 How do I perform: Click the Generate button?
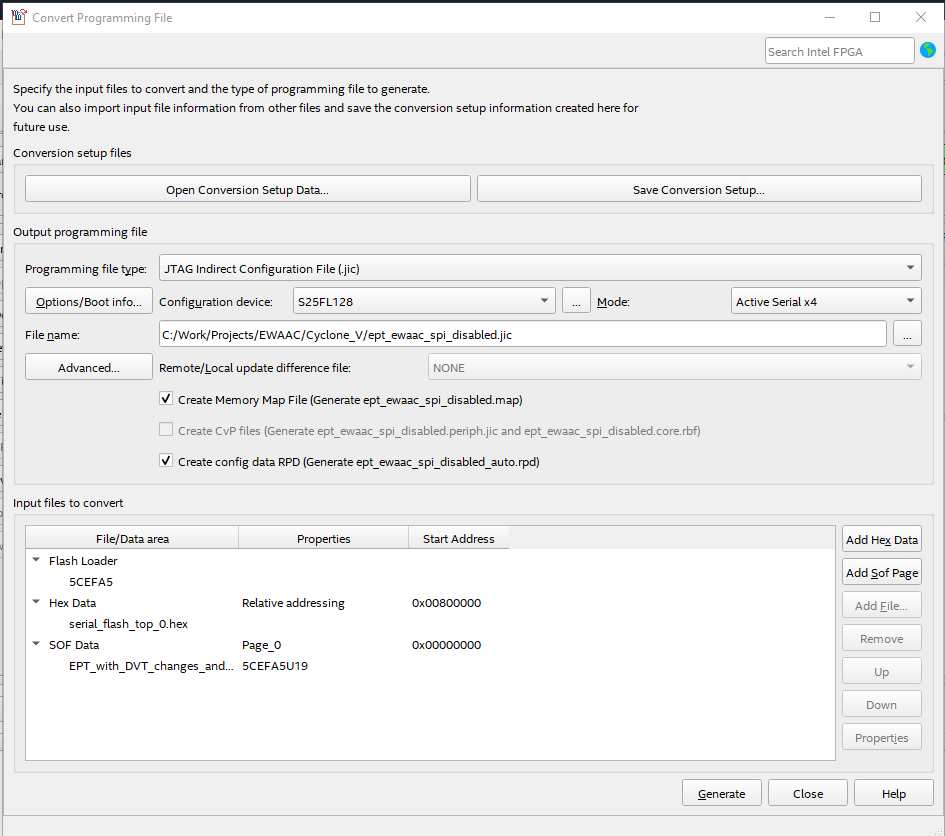pyautogui.click(x=721, y=794)
